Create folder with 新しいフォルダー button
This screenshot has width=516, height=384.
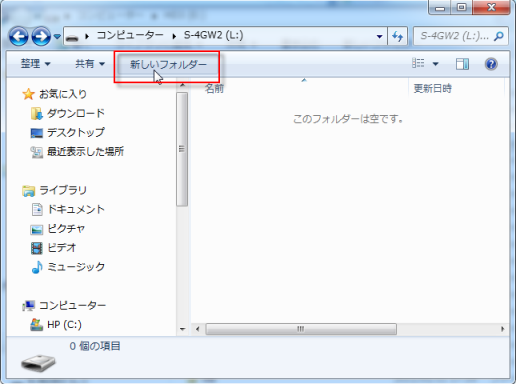pyautogui.click(x=168, y=64)
